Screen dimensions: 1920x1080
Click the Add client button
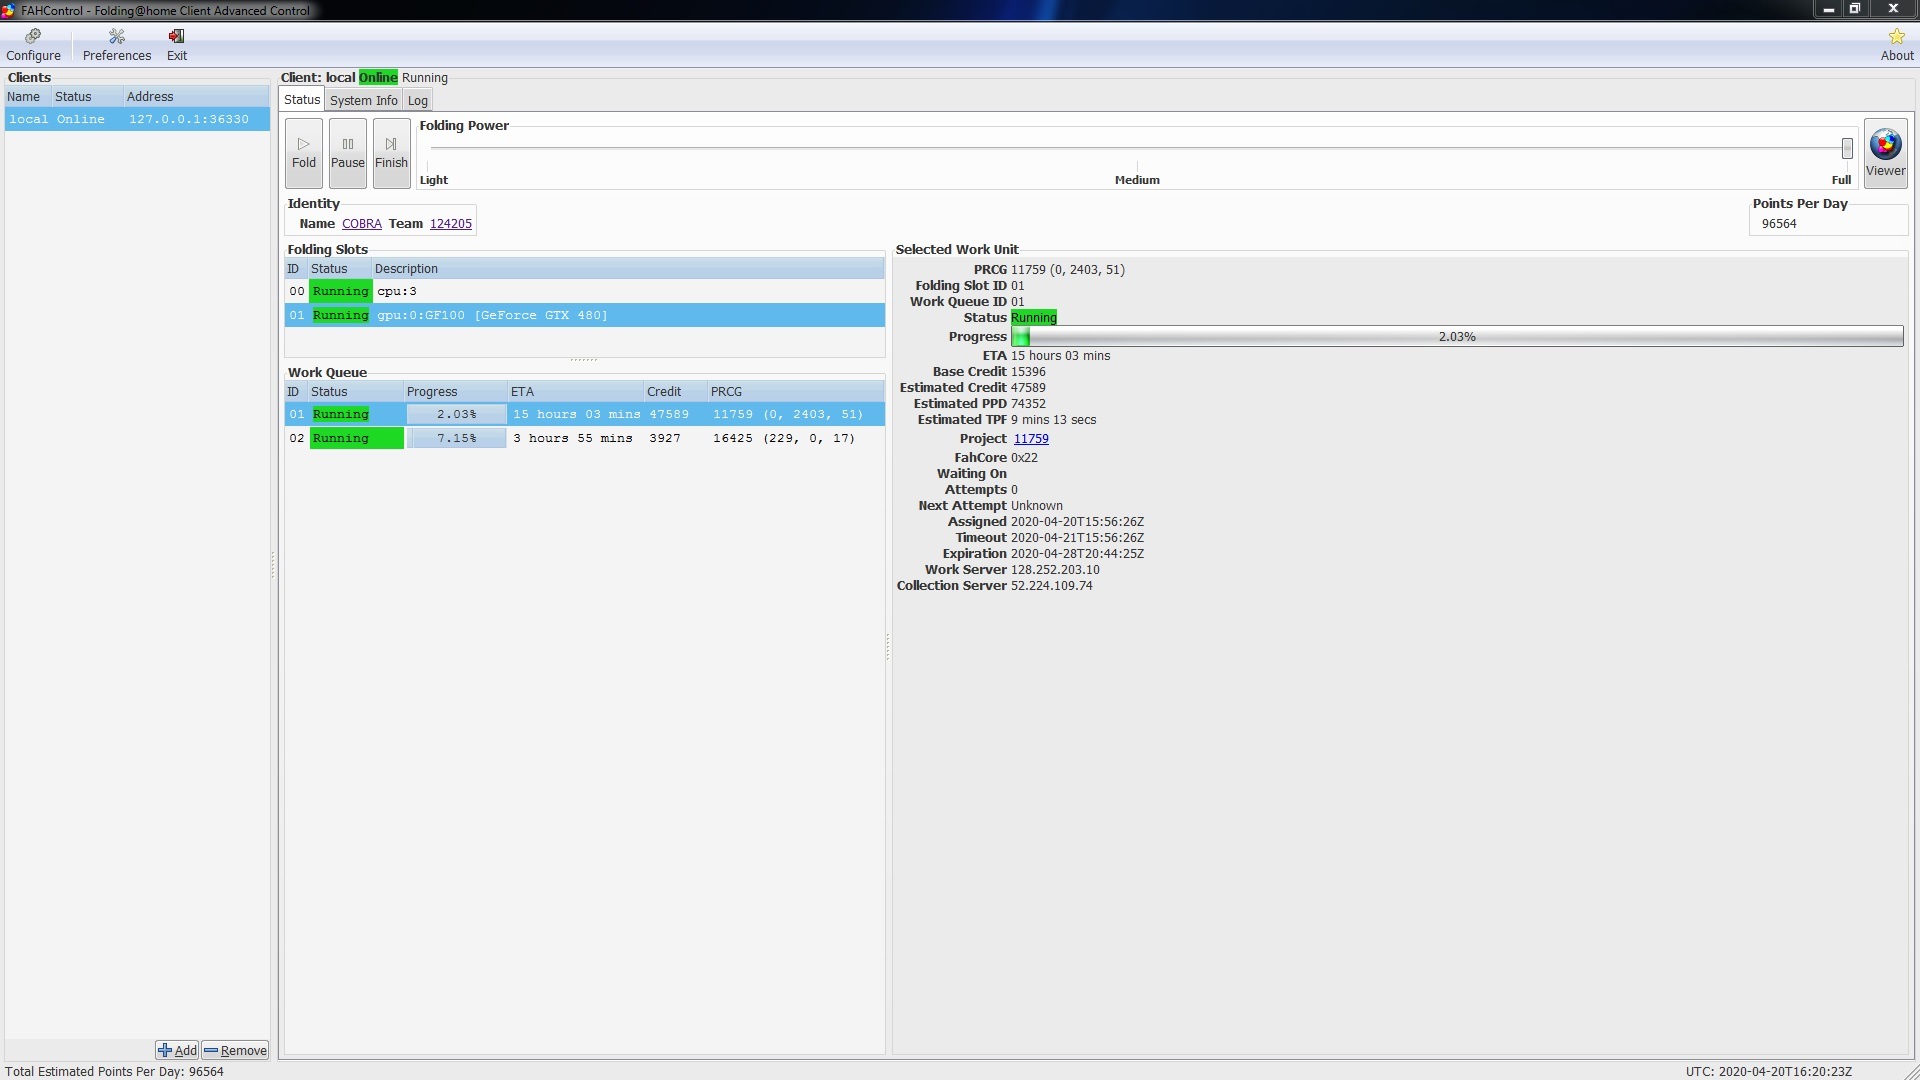point(177,1050)
